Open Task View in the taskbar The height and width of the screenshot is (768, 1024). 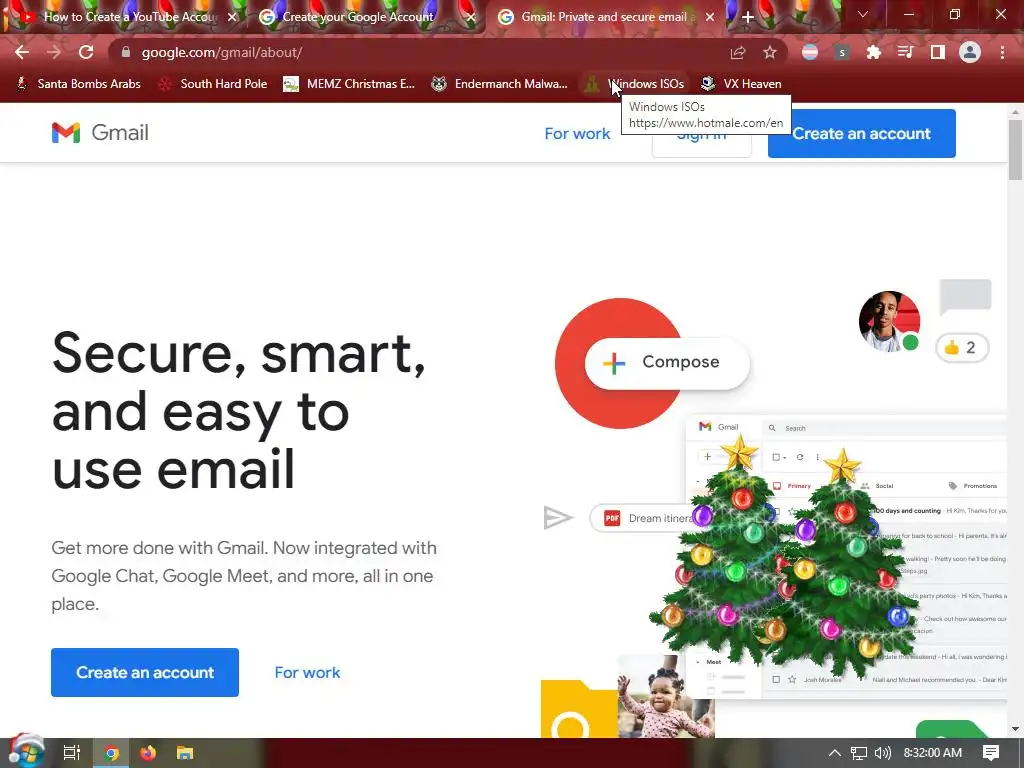tap(72, 753)
